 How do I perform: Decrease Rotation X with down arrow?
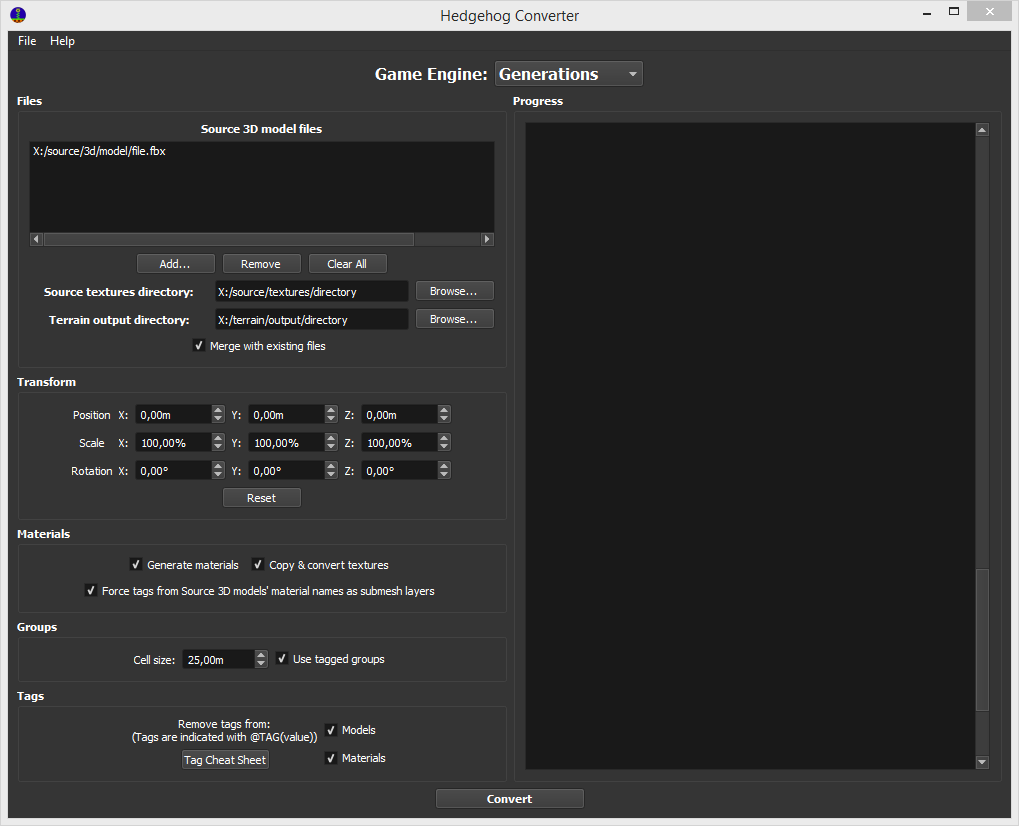tap(218, 475)
